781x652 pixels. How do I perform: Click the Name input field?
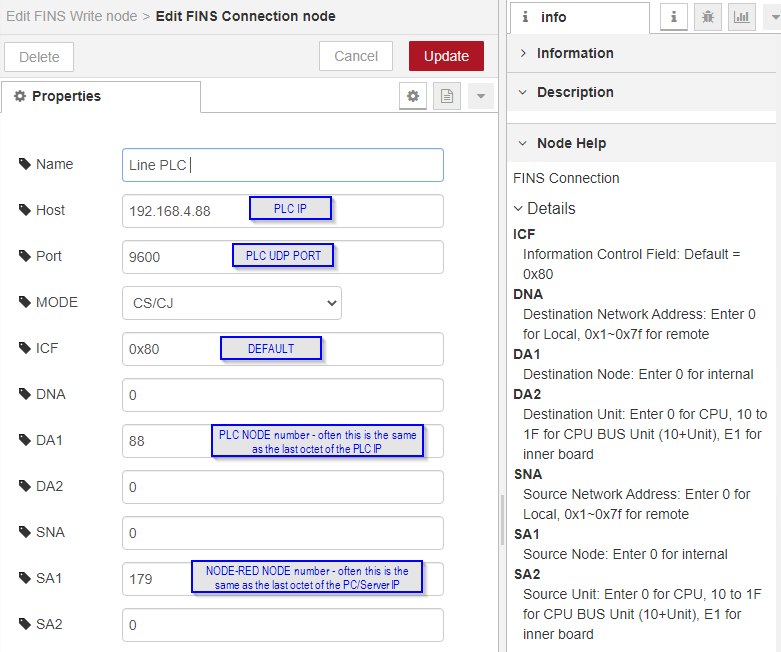(282, 165)
